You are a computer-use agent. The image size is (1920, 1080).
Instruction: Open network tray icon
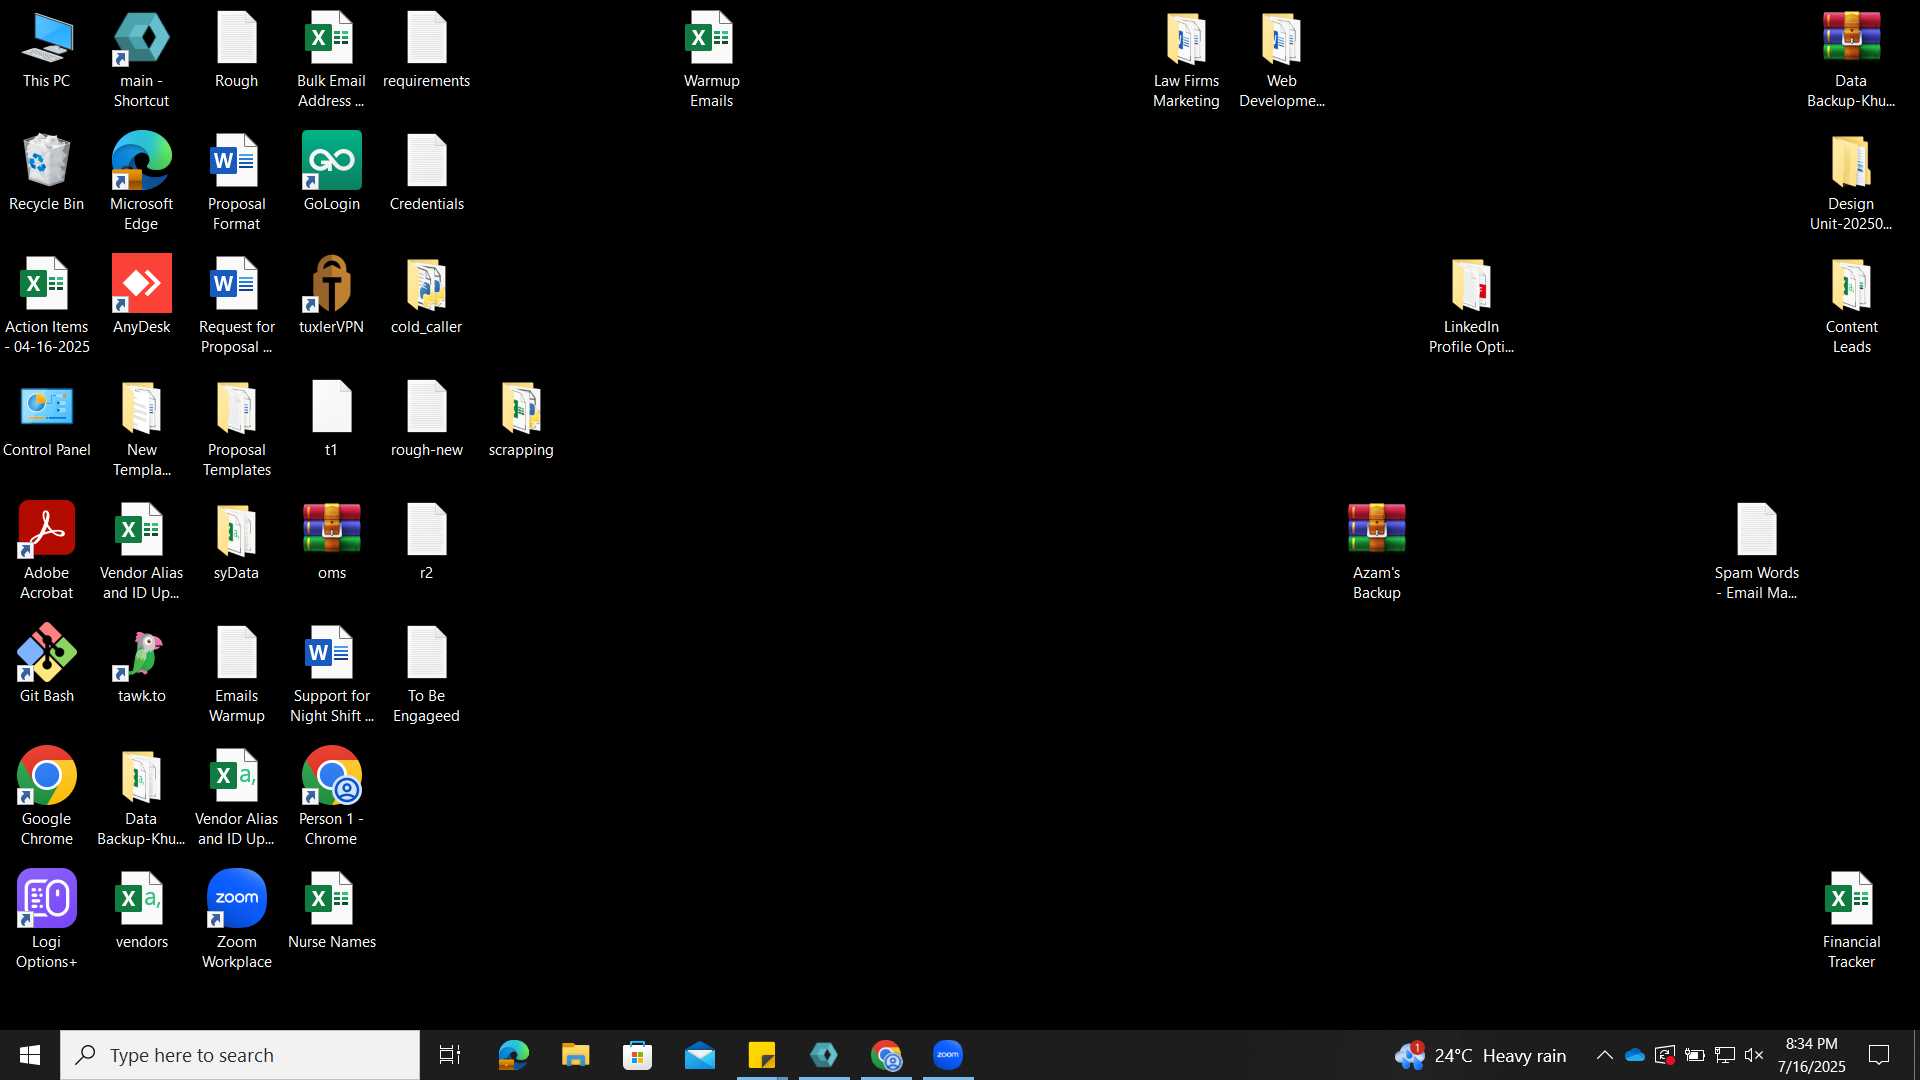(1725, 1055)
